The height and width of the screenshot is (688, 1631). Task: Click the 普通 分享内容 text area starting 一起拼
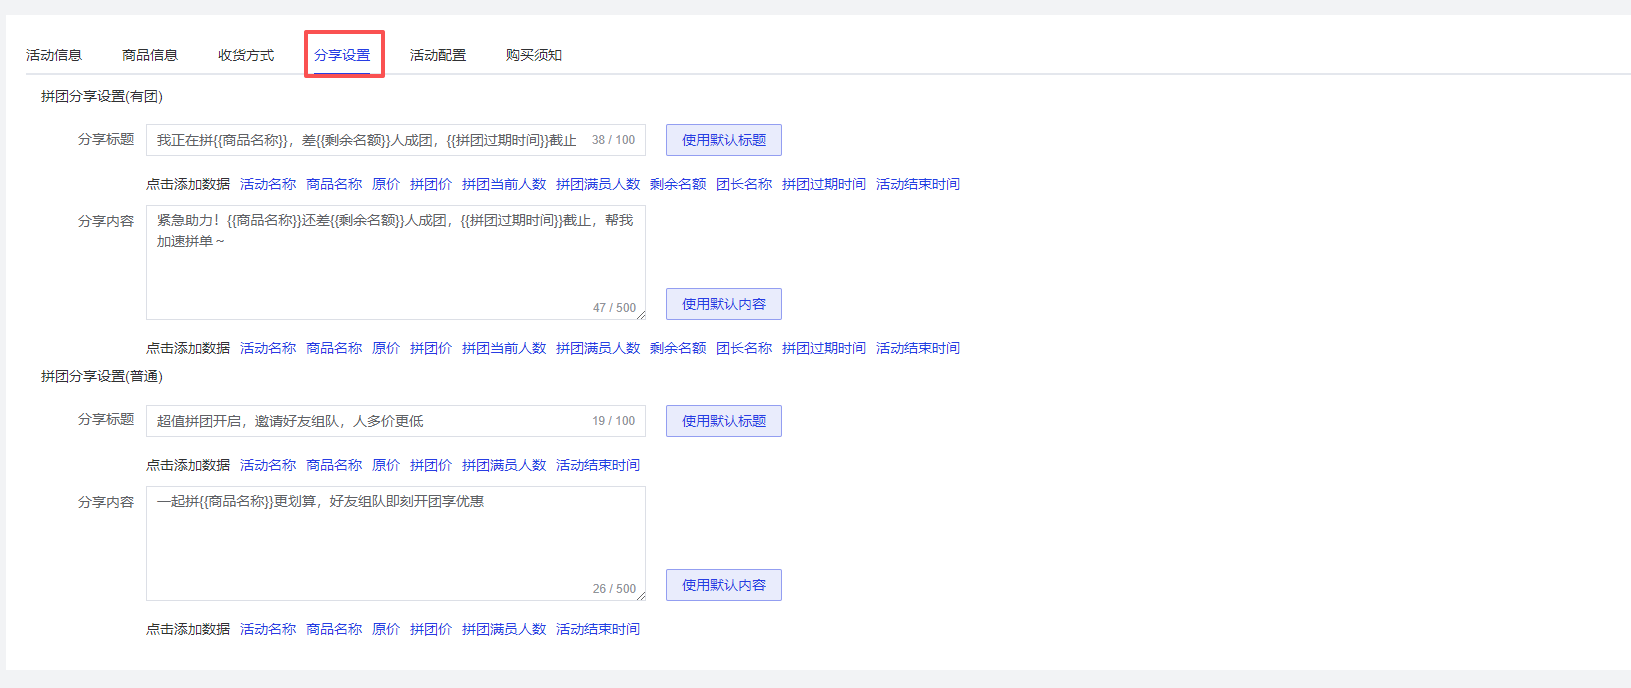point(395,545)
